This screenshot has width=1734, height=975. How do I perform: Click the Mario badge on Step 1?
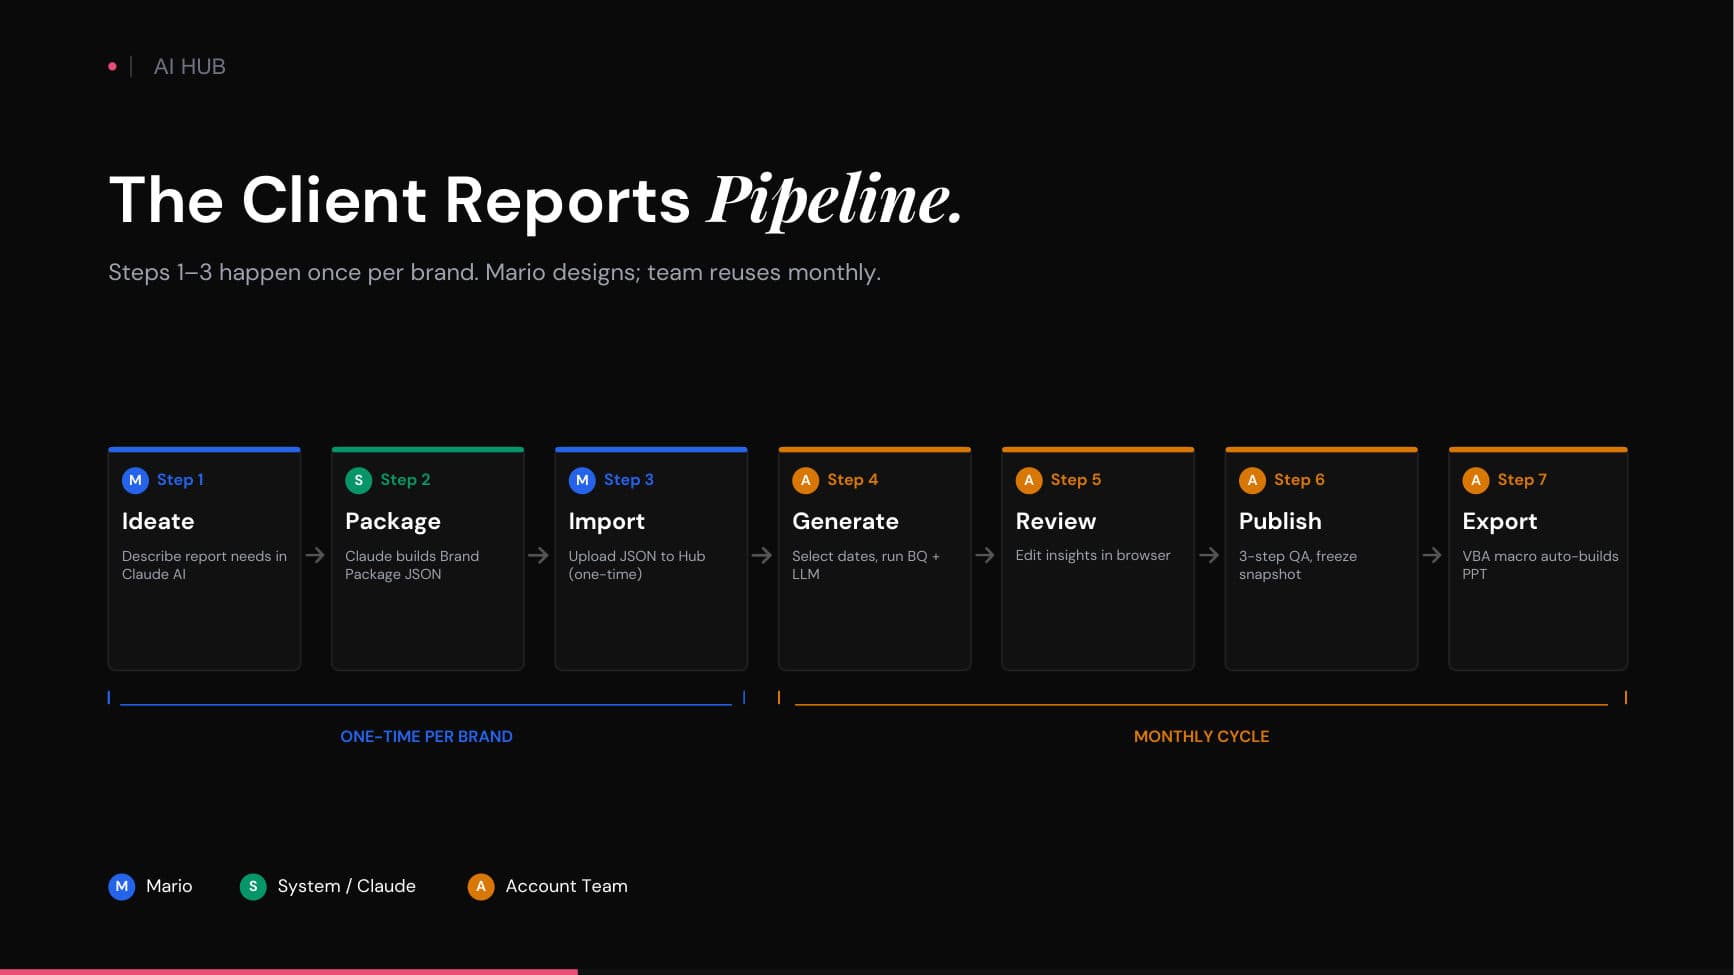click(x=135, y=480)
